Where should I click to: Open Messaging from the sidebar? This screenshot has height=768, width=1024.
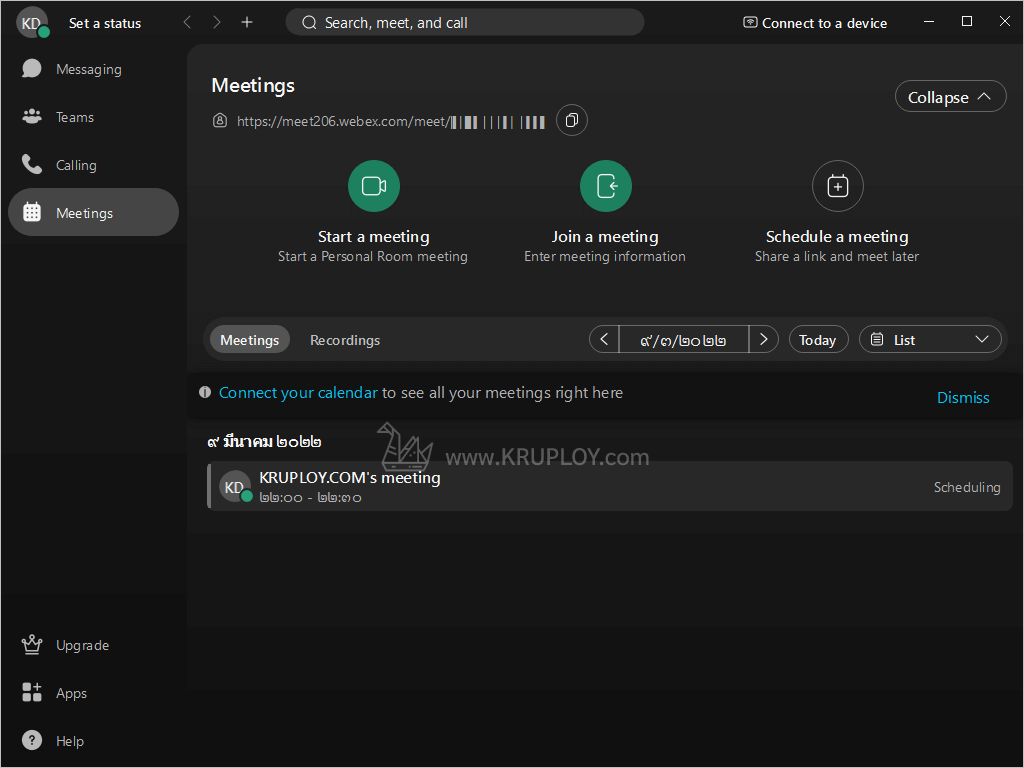[x=93, y=69]
